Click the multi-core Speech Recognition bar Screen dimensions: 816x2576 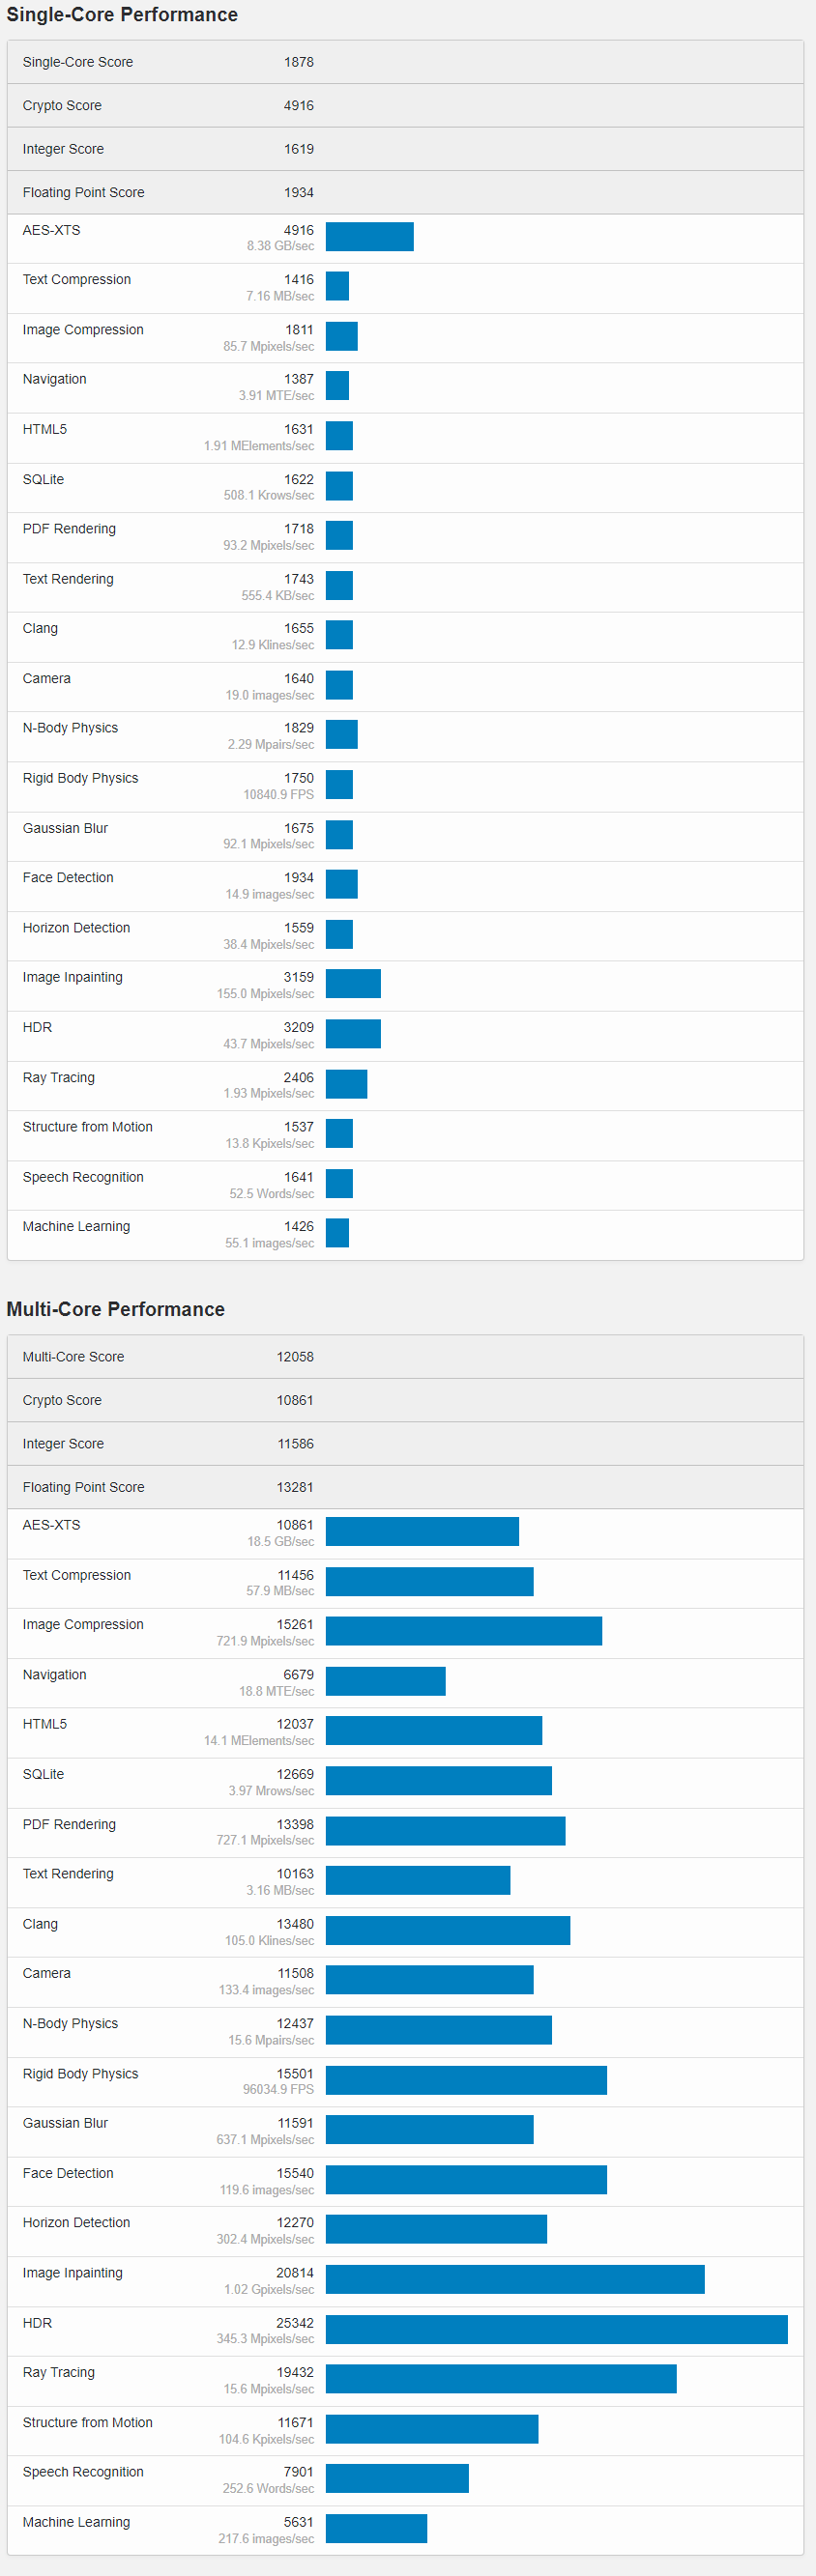397,2478
